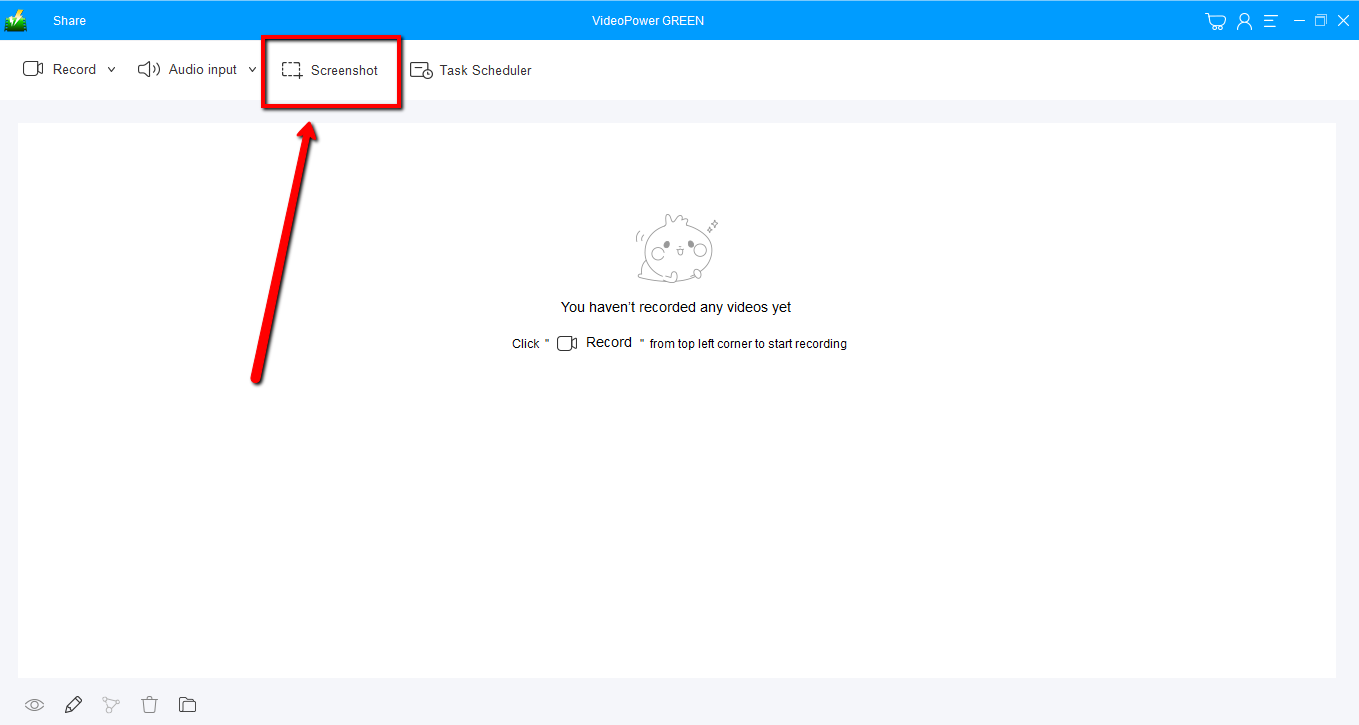This screenshot has height=725, width=1359.
Task: Click the Record label to start recording
Action: click(75, 69)
